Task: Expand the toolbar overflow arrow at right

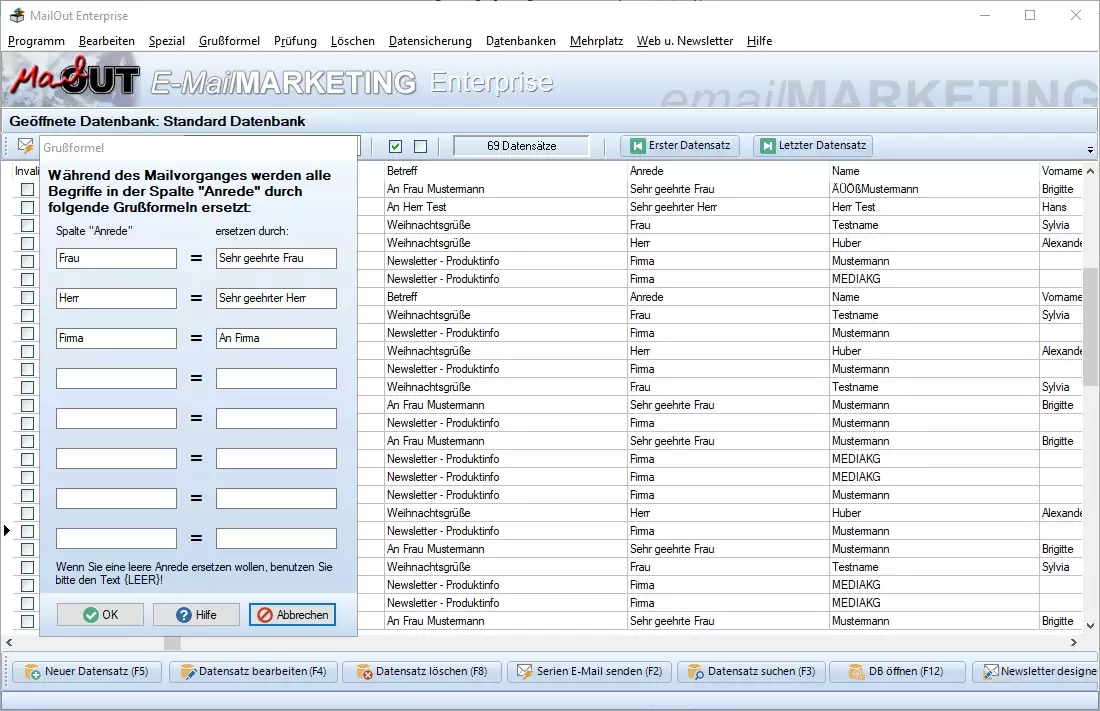Action: 1090,149
